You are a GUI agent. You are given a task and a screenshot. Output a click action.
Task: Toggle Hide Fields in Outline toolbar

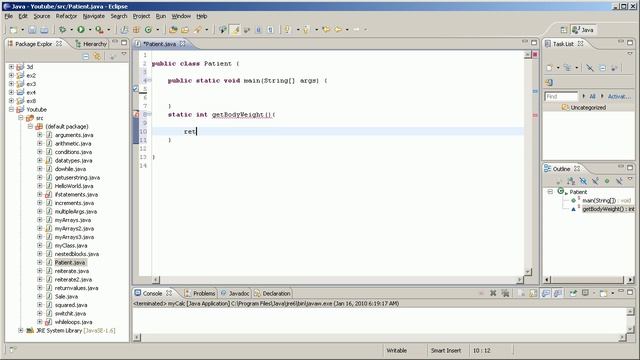coord(583,180)
